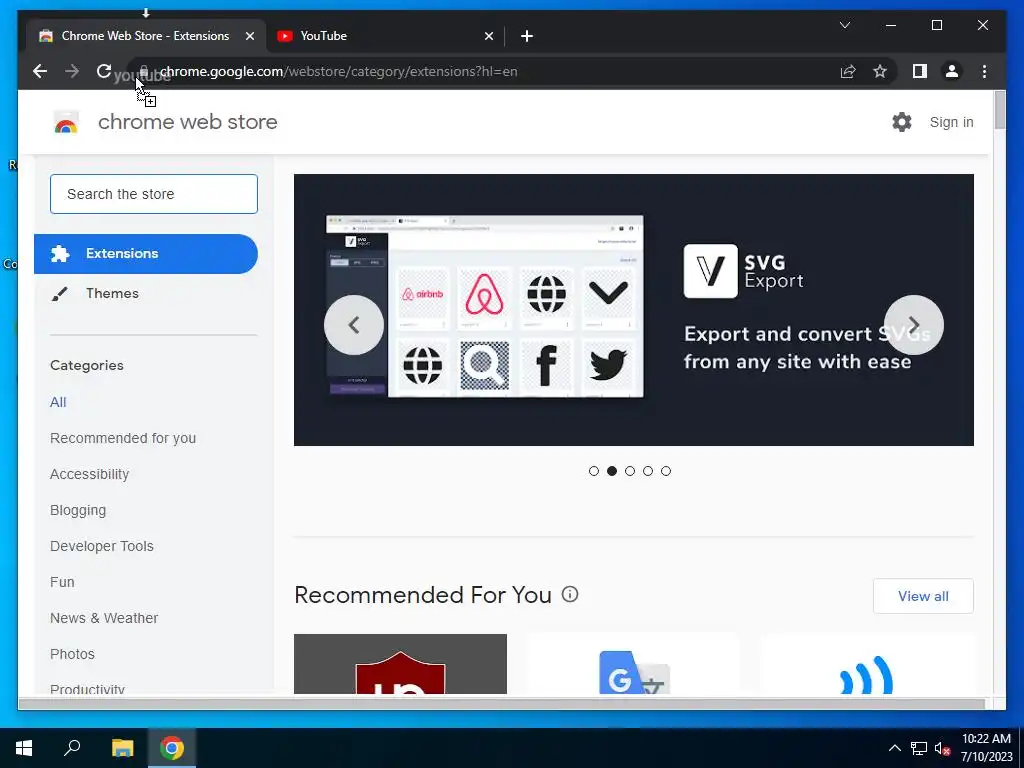The image size is (1024, 768).
Task: Click the browser forward arrow
Action: (72, 71)
